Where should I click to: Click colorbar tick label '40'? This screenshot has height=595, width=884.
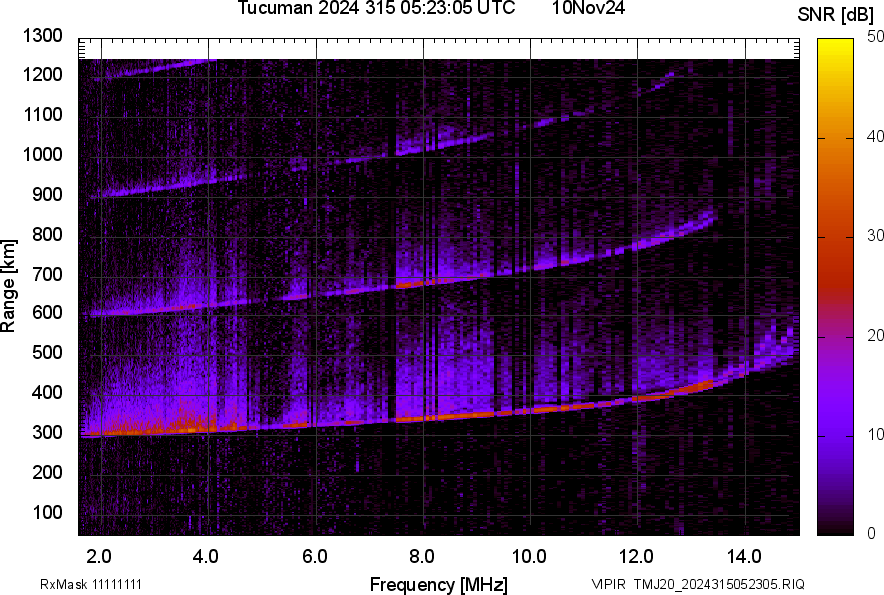pos(876,136)
